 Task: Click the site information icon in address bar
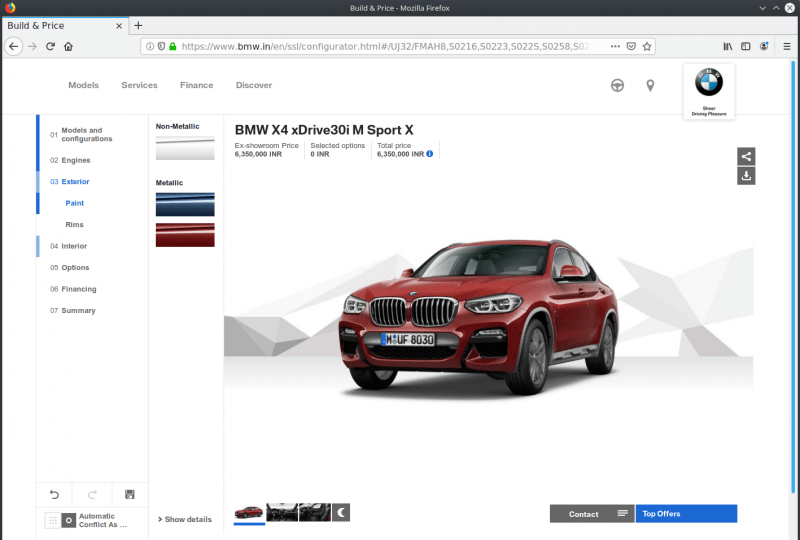(150, 46)
